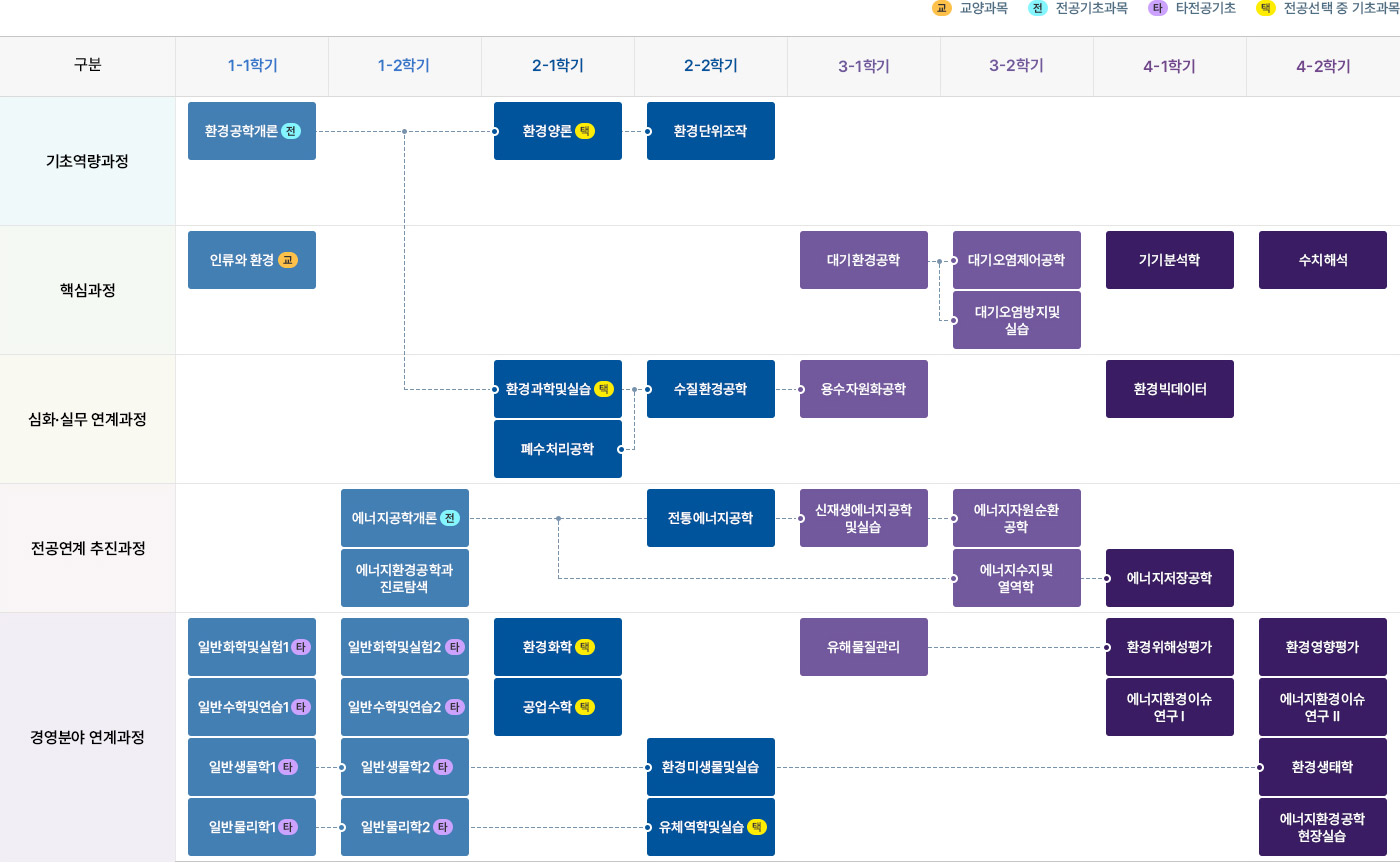This screenshot has width=1400, height=863.
Task: Open the 에너지환경이슈 연구 I course box
Action: click(1170, 707)
